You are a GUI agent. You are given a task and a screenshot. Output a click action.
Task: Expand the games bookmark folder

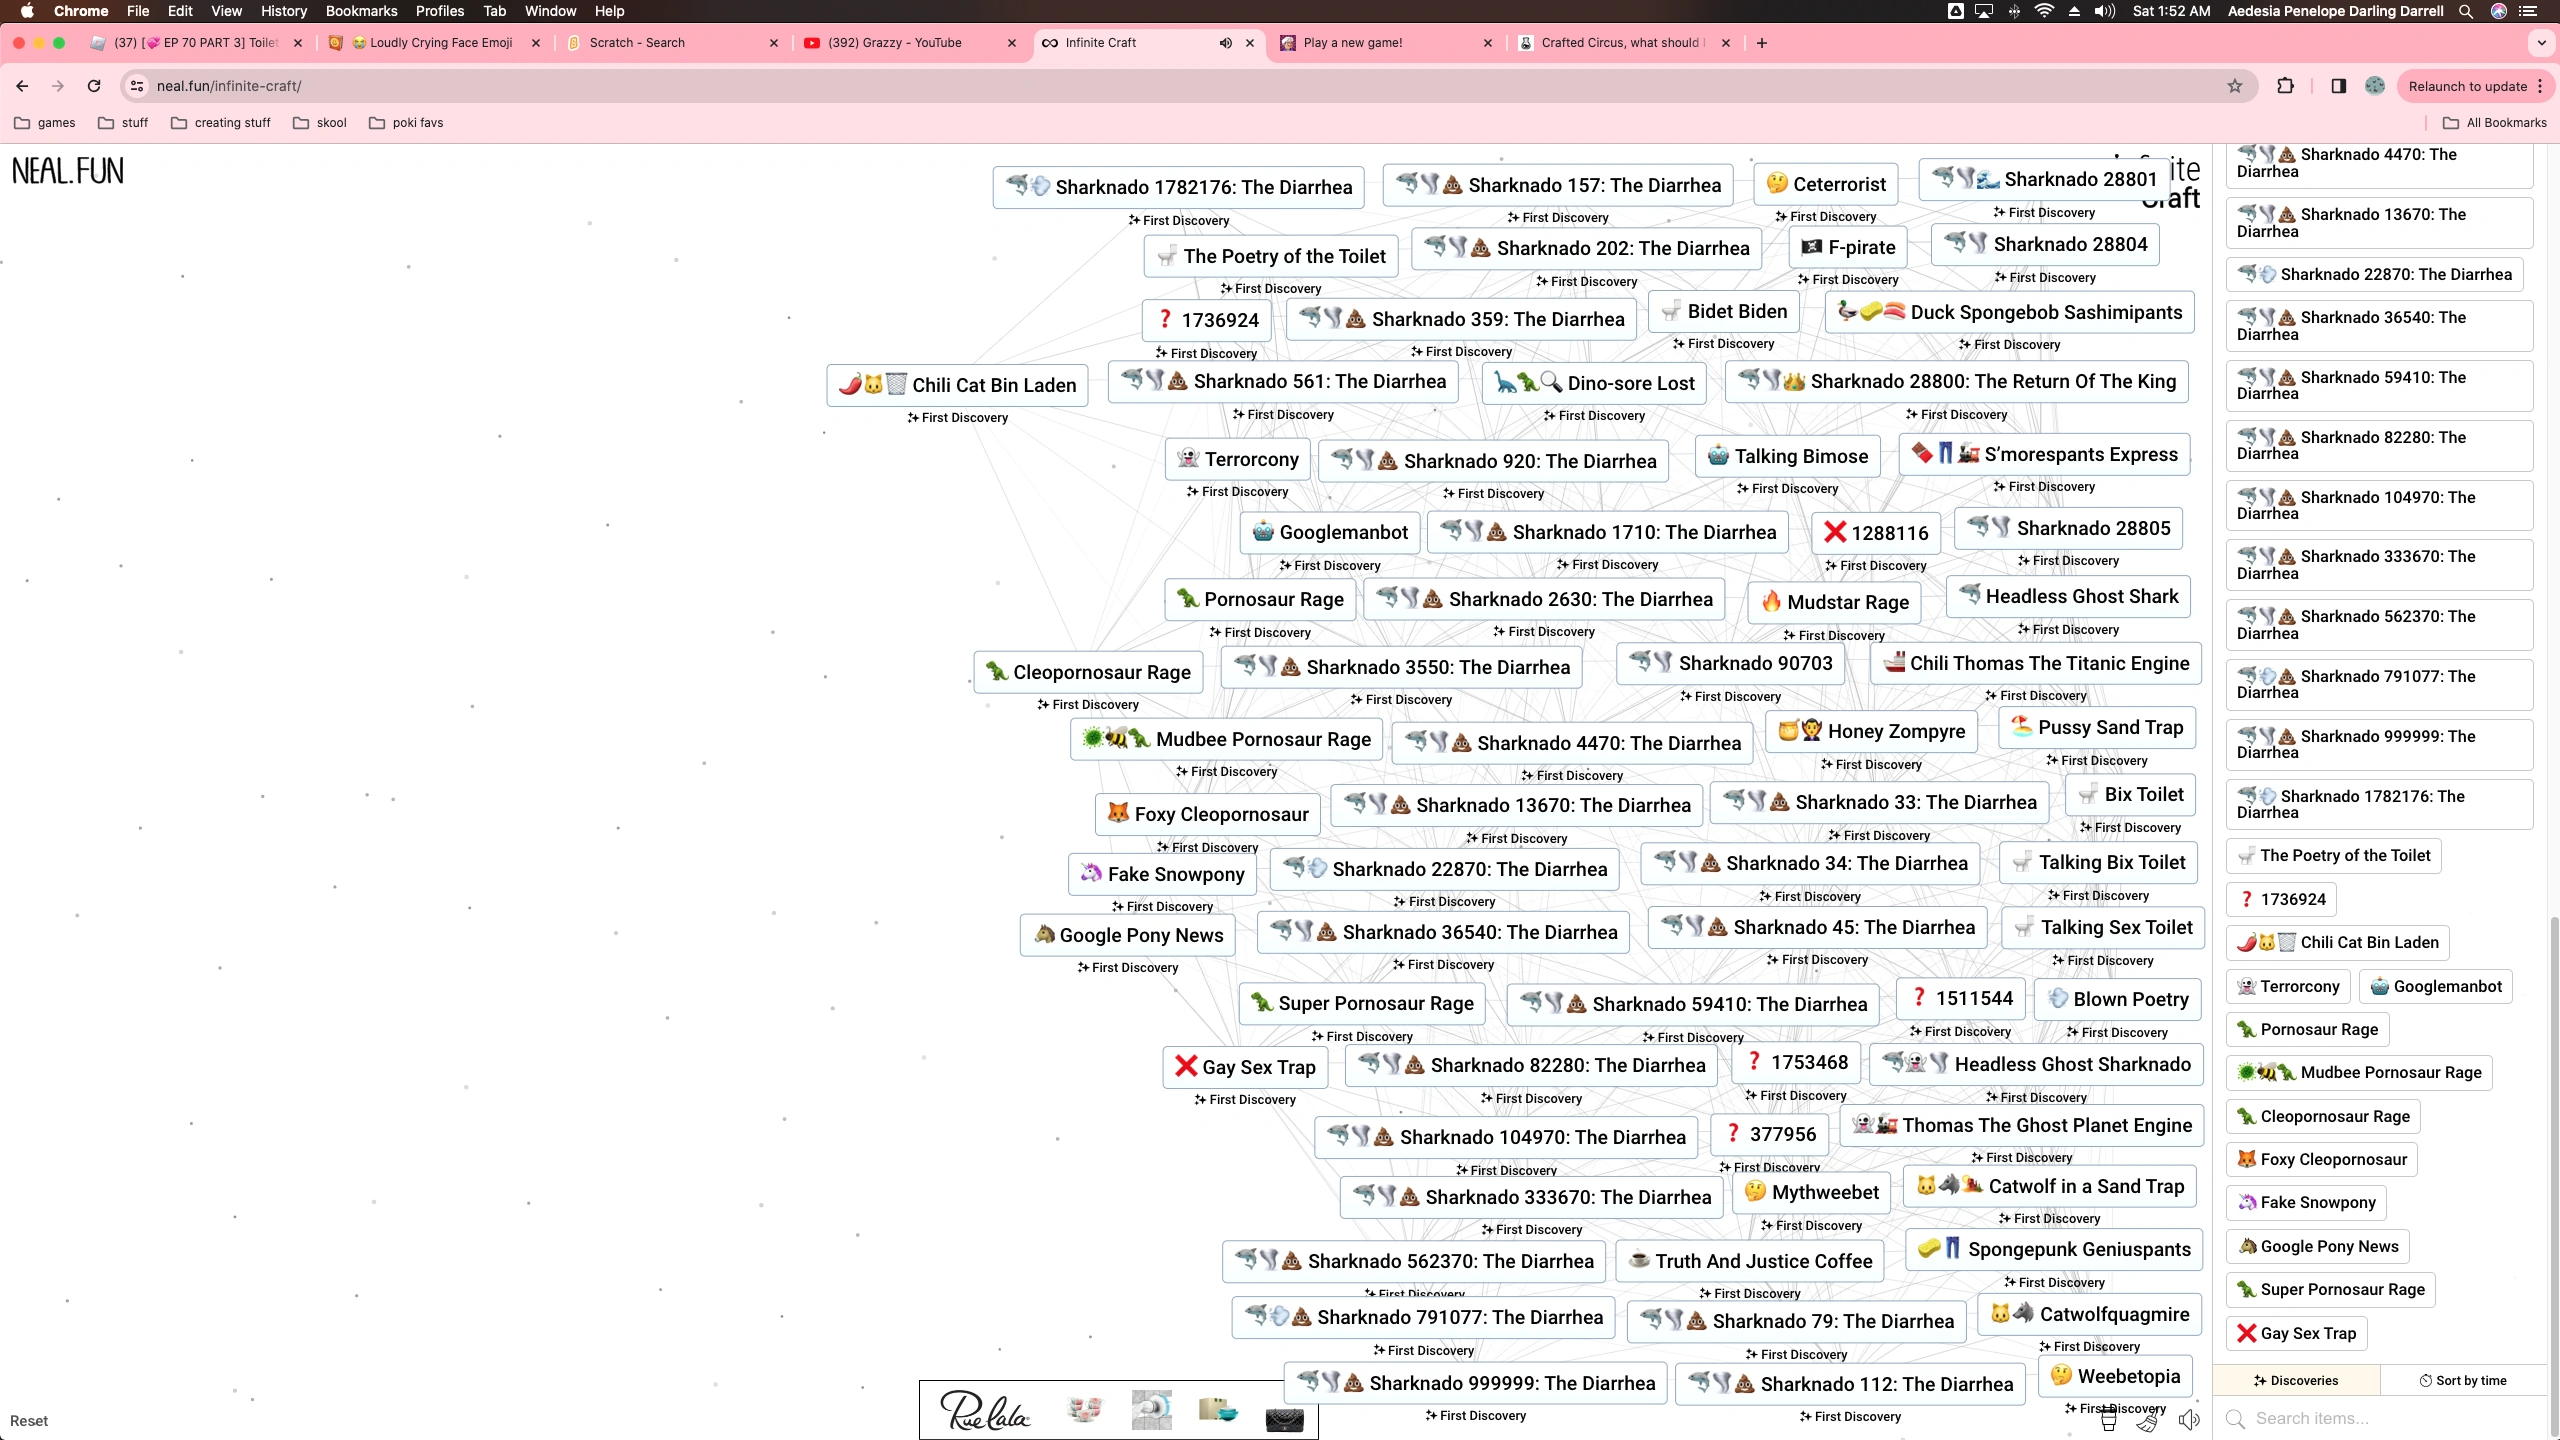point(46,123)
